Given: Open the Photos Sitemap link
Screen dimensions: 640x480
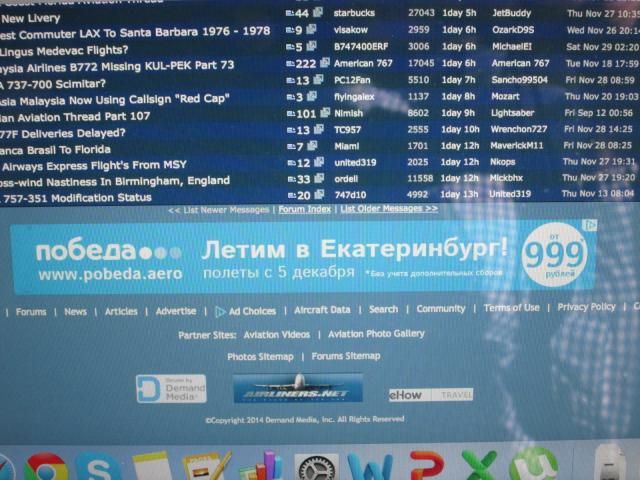Looking at the screenshot, I should pos(260,357).
